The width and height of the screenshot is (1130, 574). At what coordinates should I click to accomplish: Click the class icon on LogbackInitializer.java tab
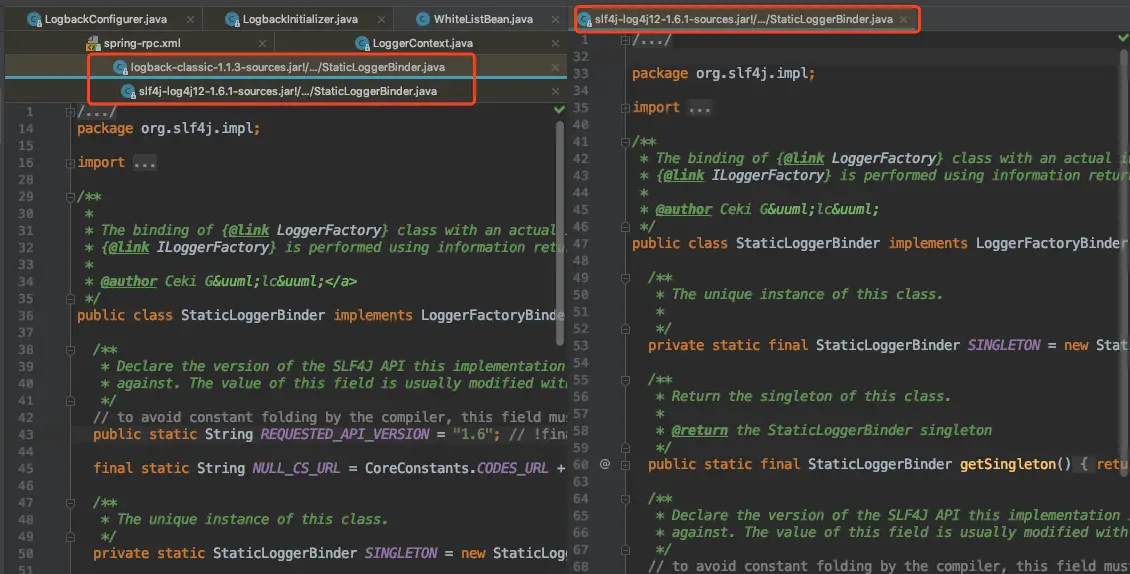click(x=232, y=19)
